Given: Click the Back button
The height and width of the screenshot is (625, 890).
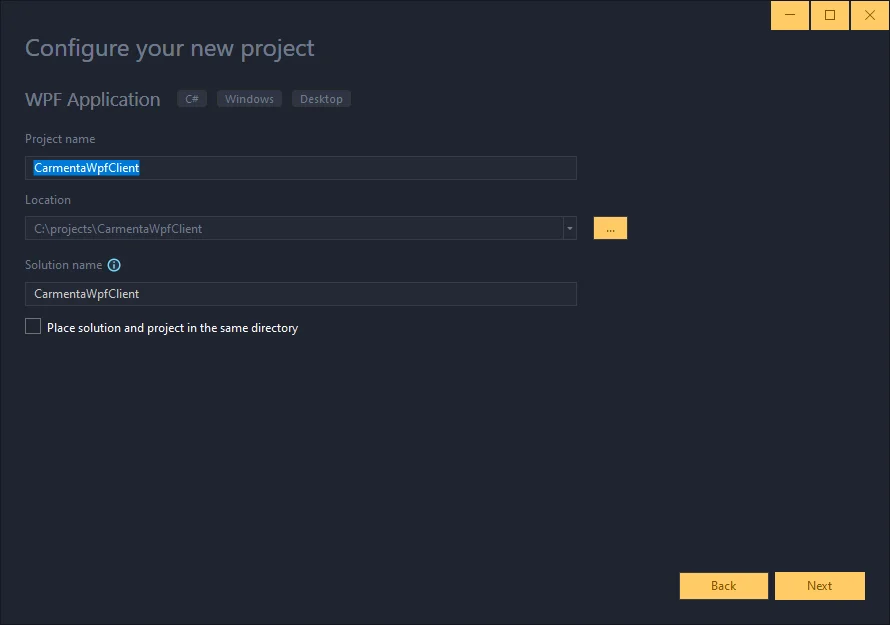Looking at the screenshot, I should (723, 586).
